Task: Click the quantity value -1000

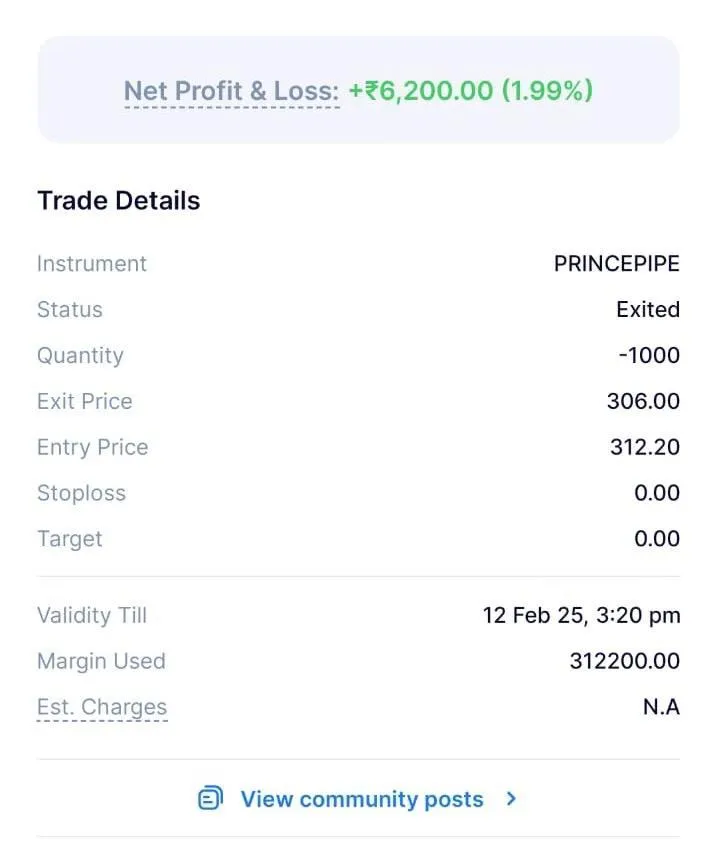Action: pos(650,355)
